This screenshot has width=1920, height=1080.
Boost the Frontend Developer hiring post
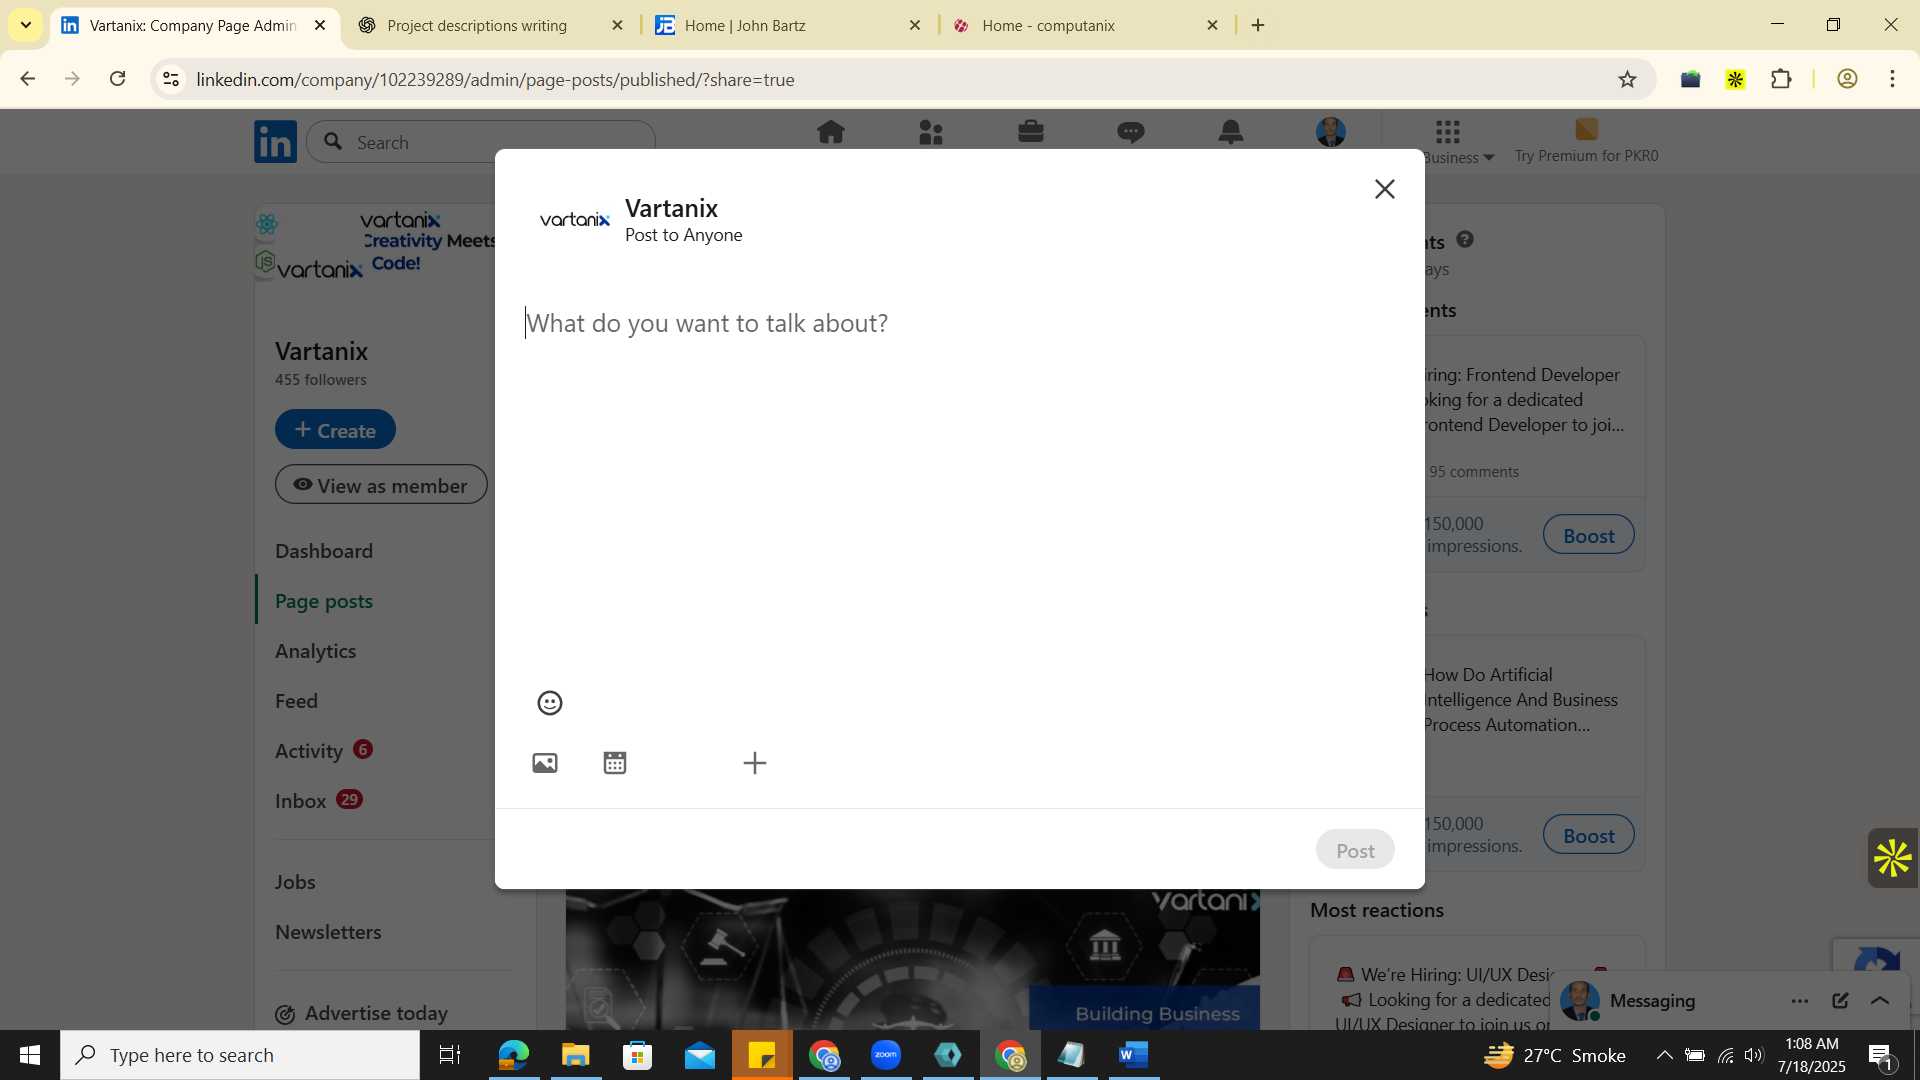[1588, 535]
